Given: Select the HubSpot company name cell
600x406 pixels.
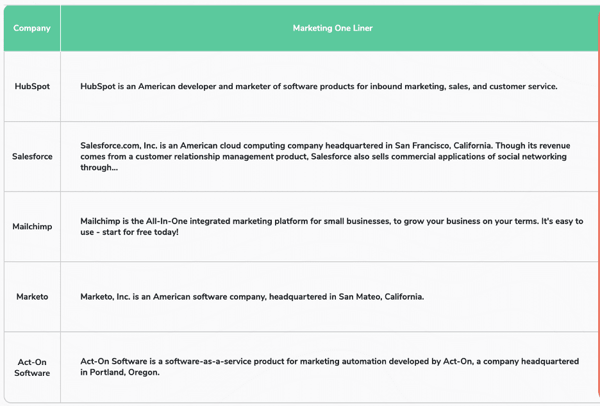Looking at the screenshot, I should [x=32, y=87].
